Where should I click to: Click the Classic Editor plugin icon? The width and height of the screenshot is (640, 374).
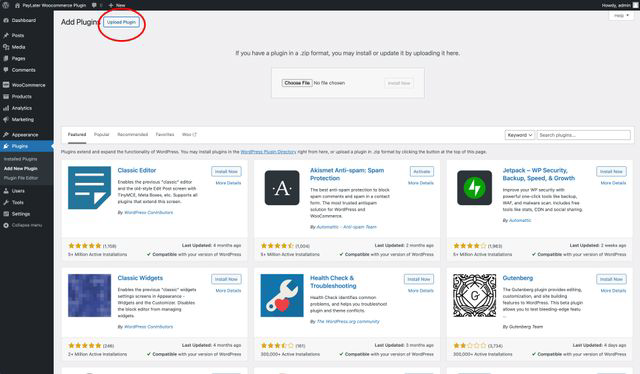[89, 187]
